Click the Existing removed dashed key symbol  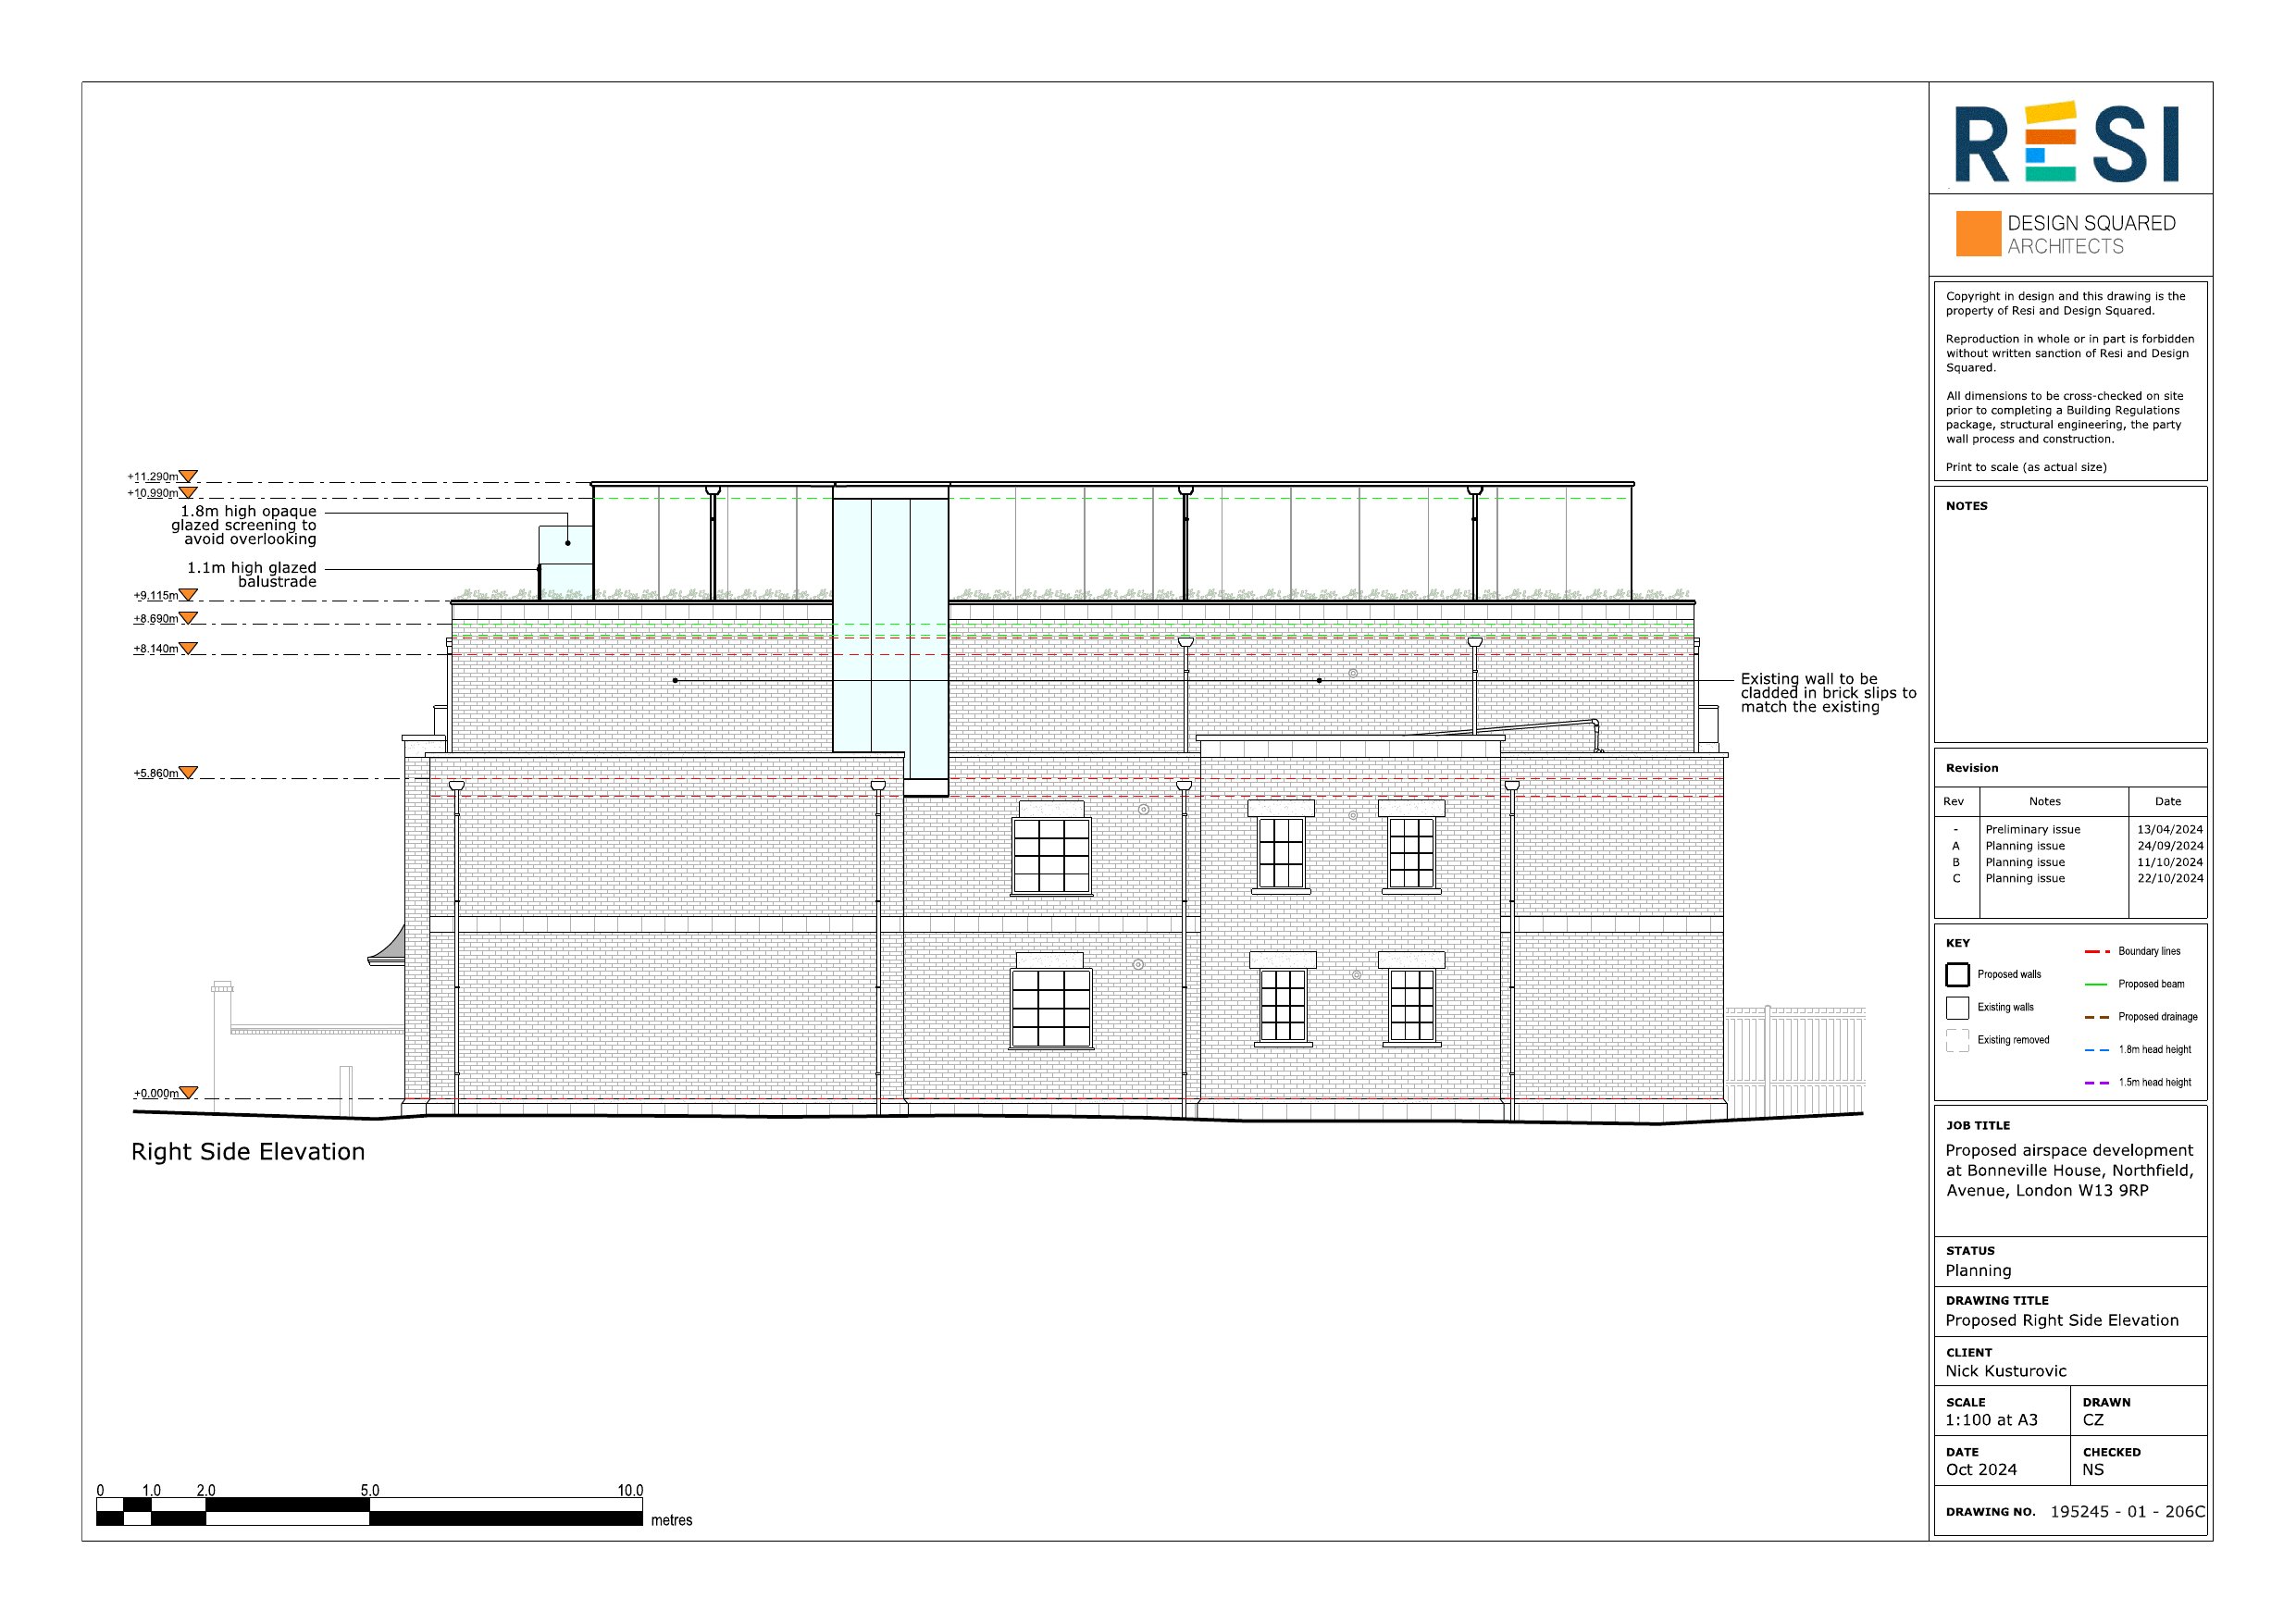(x=1957, y=1040)
